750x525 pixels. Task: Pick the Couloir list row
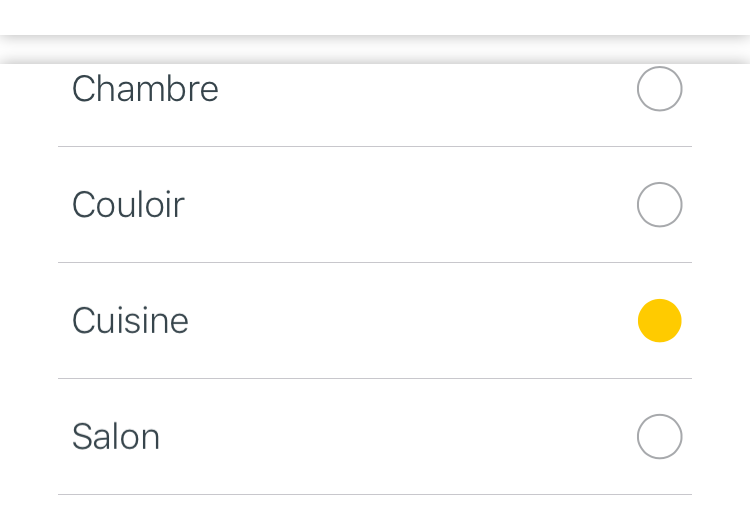coord(375,205)
